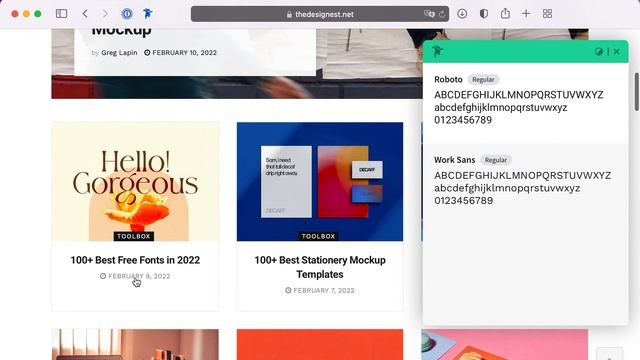Open the privacy shield report
640x360 pixels.
484,14
